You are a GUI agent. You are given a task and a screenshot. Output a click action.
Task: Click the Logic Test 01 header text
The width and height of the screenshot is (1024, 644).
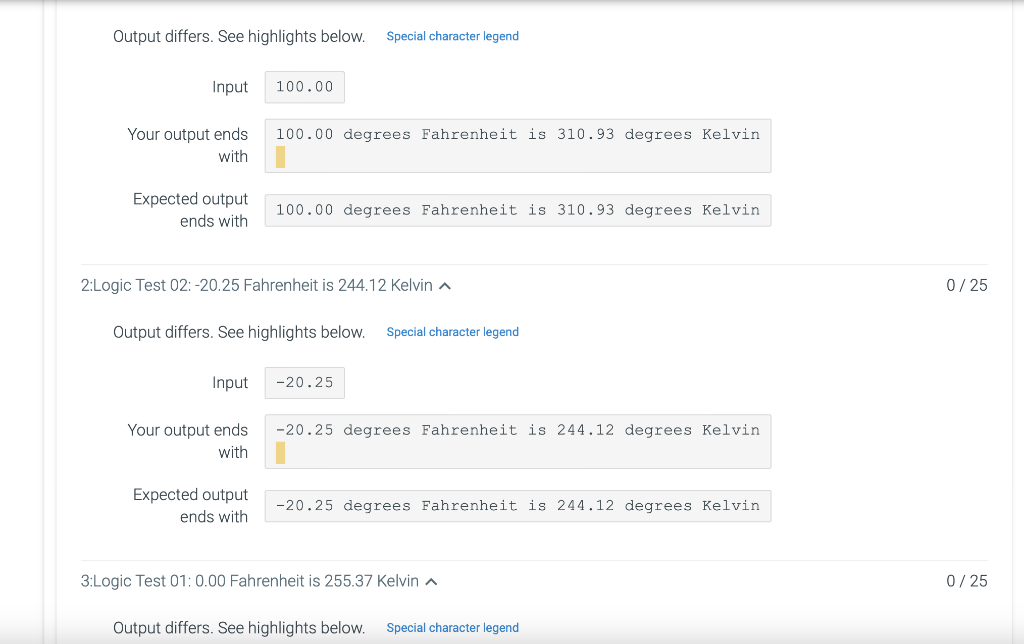click(250, 581)
